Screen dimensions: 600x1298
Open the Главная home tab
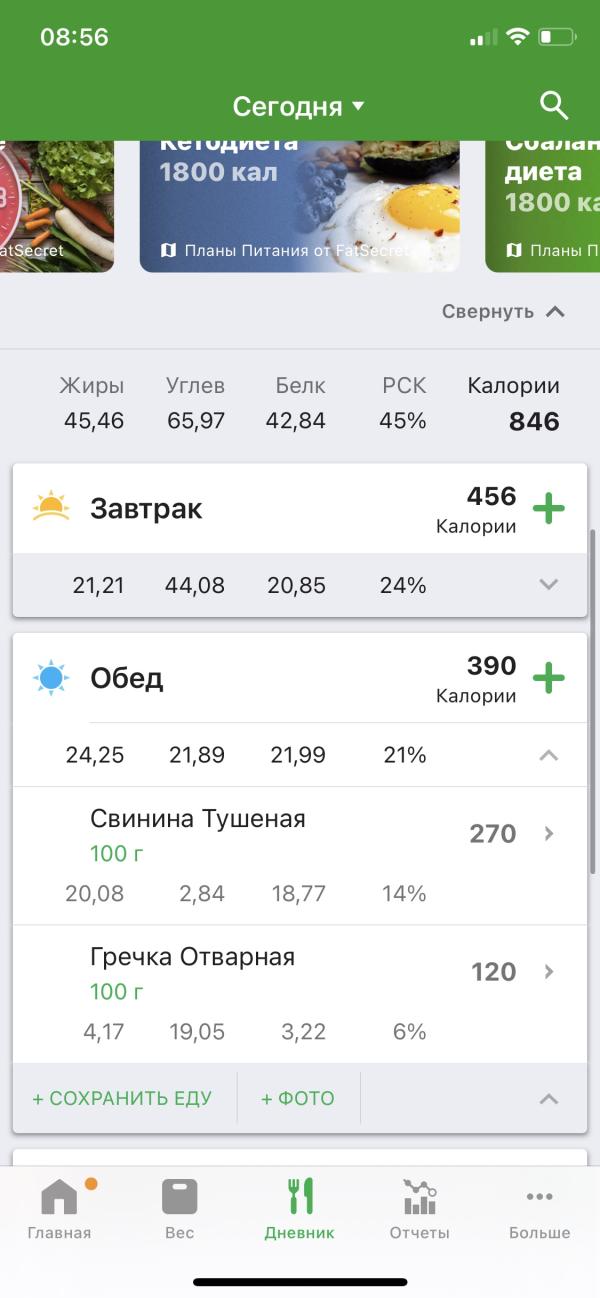(x=59, y=1208)
